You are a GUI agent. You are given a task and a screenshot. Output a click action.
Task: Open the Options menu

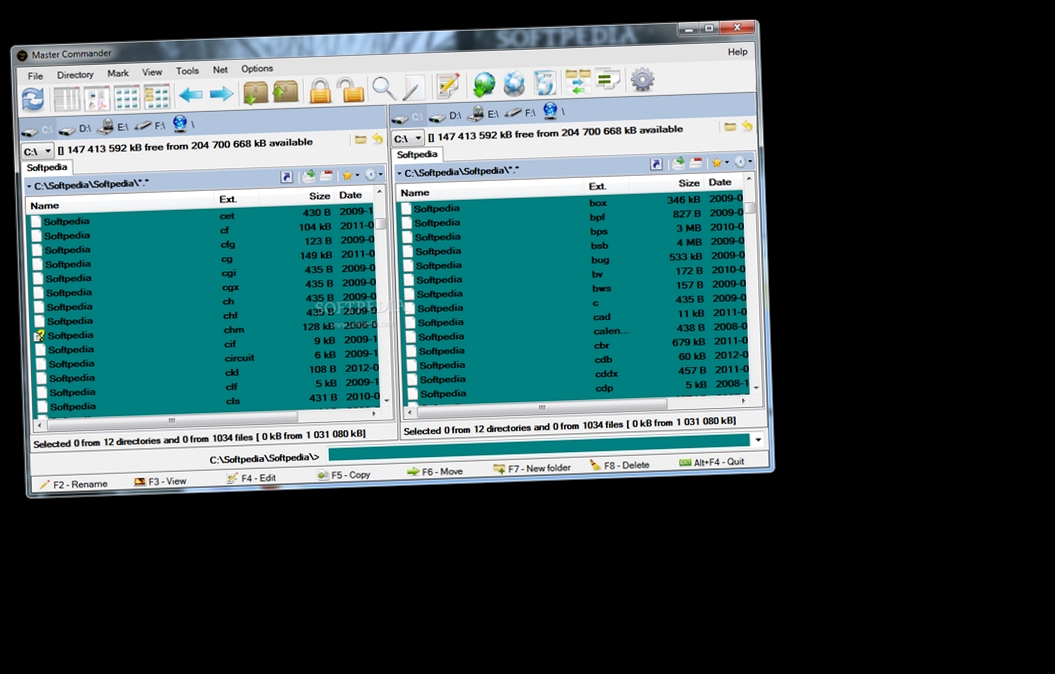257,69
